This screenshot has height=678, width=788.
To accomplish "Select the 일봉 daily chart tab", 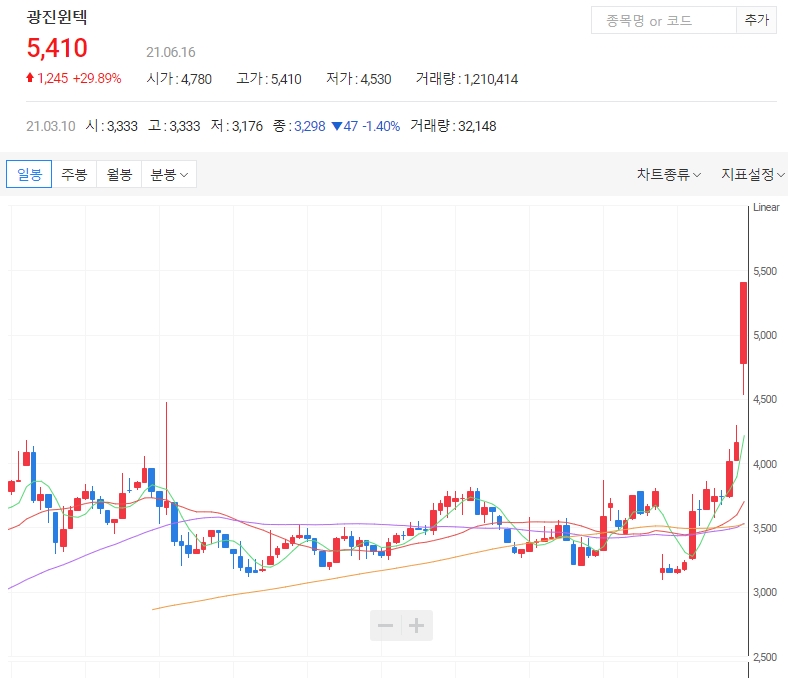I will (x=29, y=174).
